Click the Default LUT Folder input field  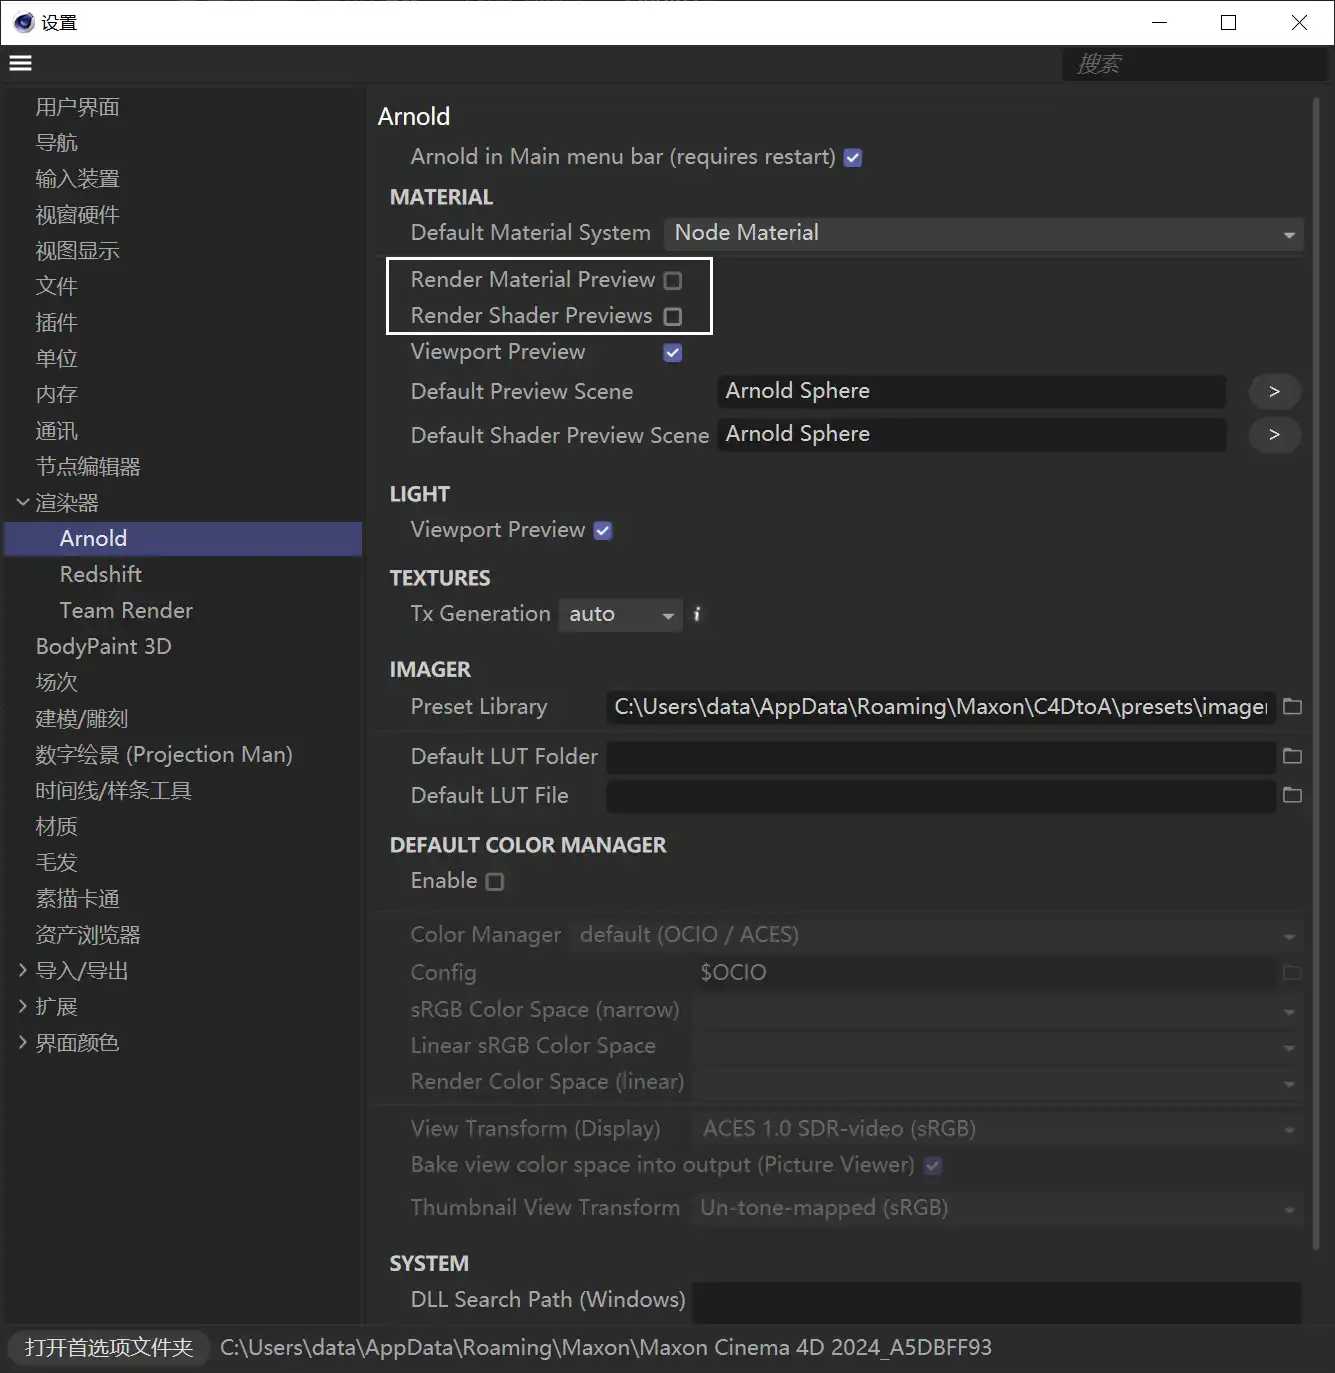pyautogui.click(x=940, y=757)
